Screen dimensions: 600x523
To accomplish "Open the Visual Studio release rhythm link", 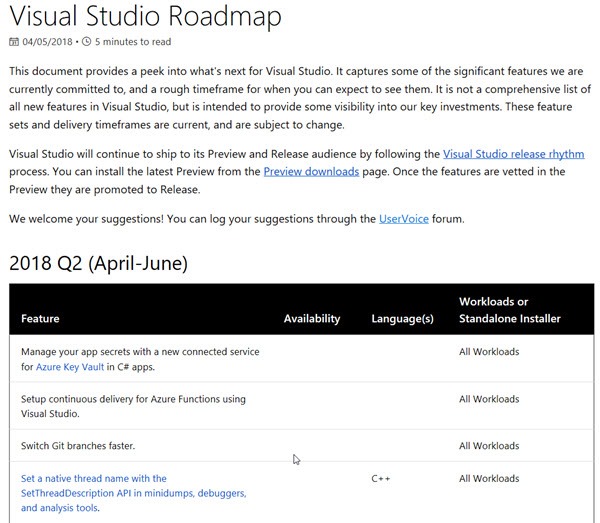I will pos(513,154).
